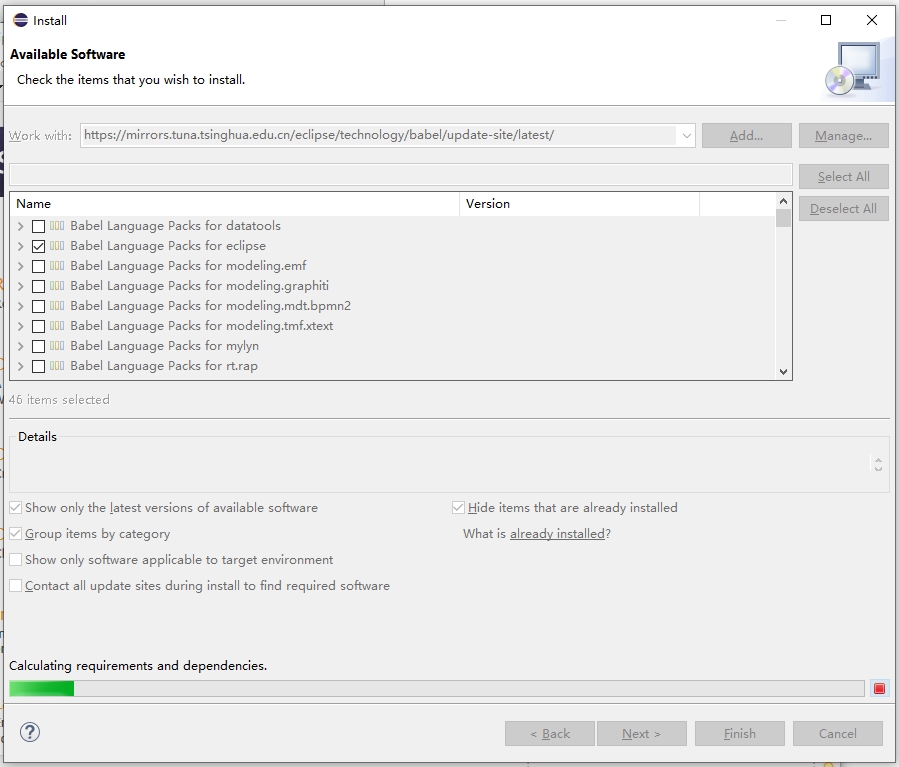The image size is (899, 767).
Task: Maximize the Install window
Action: [826, 20]
